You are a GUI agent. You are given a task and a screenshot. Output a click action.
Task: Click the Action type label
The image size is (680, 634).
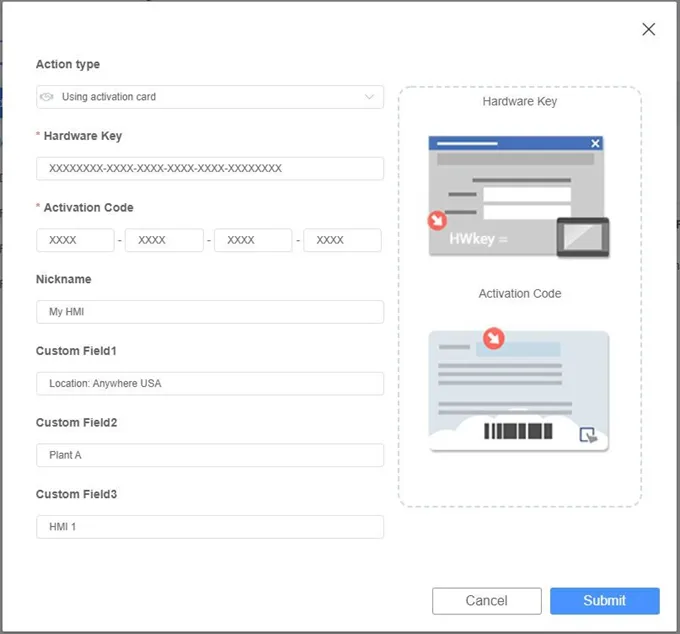pos(68,64)
